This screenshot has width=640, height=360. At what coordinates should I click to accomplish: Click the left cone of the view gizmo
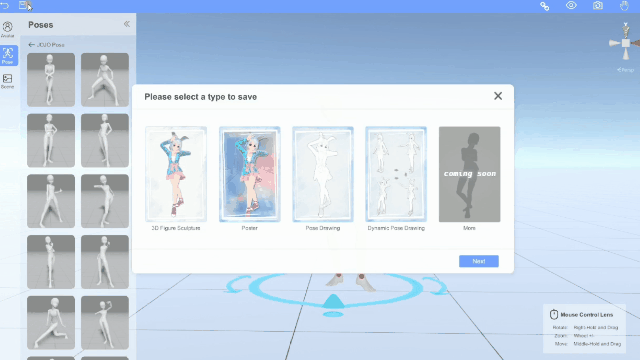click(x=615, y=43)
